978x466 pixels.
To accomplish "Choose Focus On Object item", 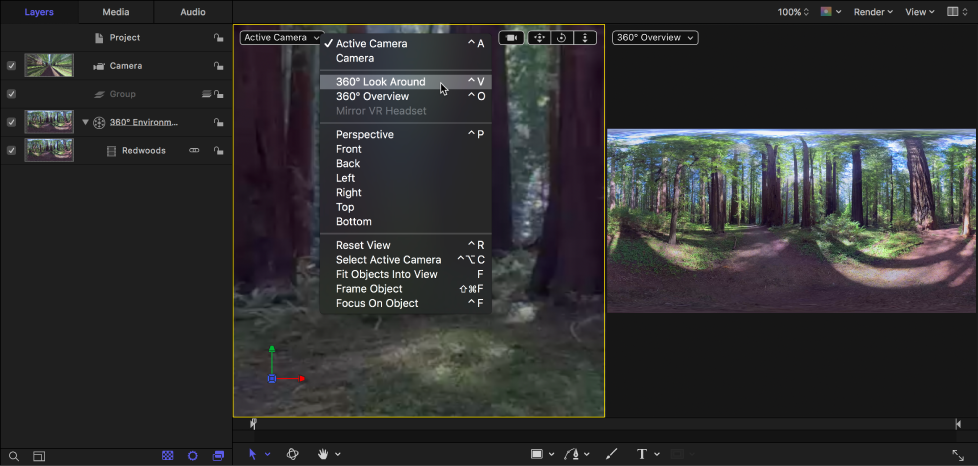I will 405,304.
